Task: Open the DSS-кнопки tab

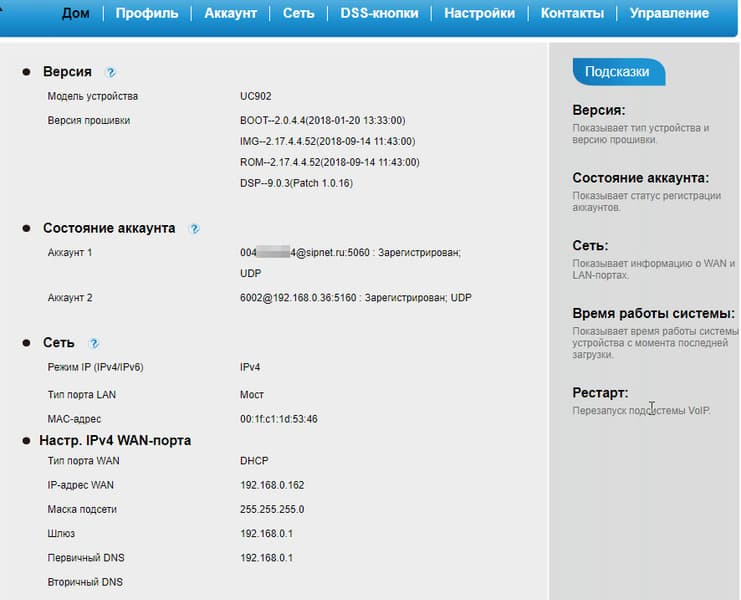Action: [379, 13]
